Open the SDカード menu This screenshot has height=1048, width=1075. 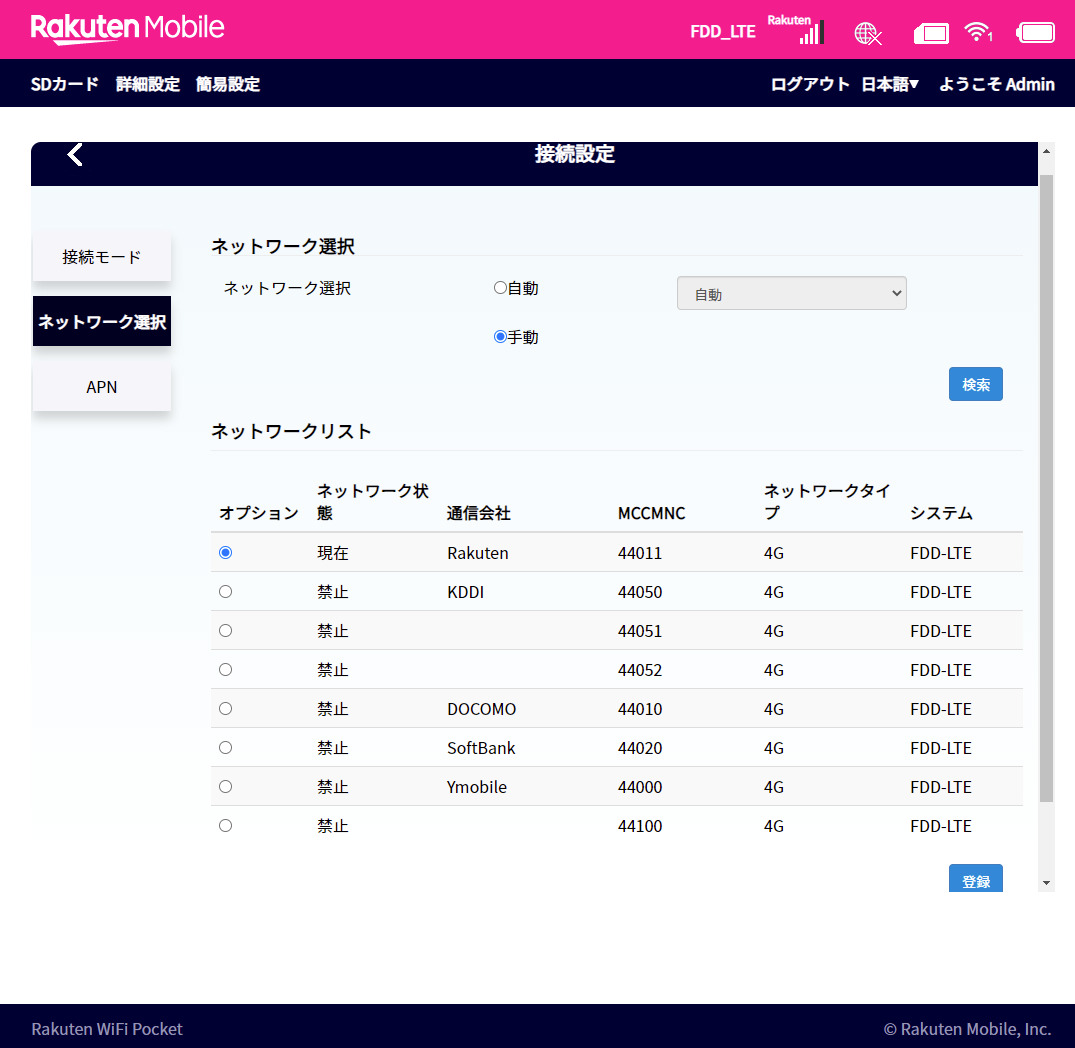pyautogui.click(x=65, y=84)
